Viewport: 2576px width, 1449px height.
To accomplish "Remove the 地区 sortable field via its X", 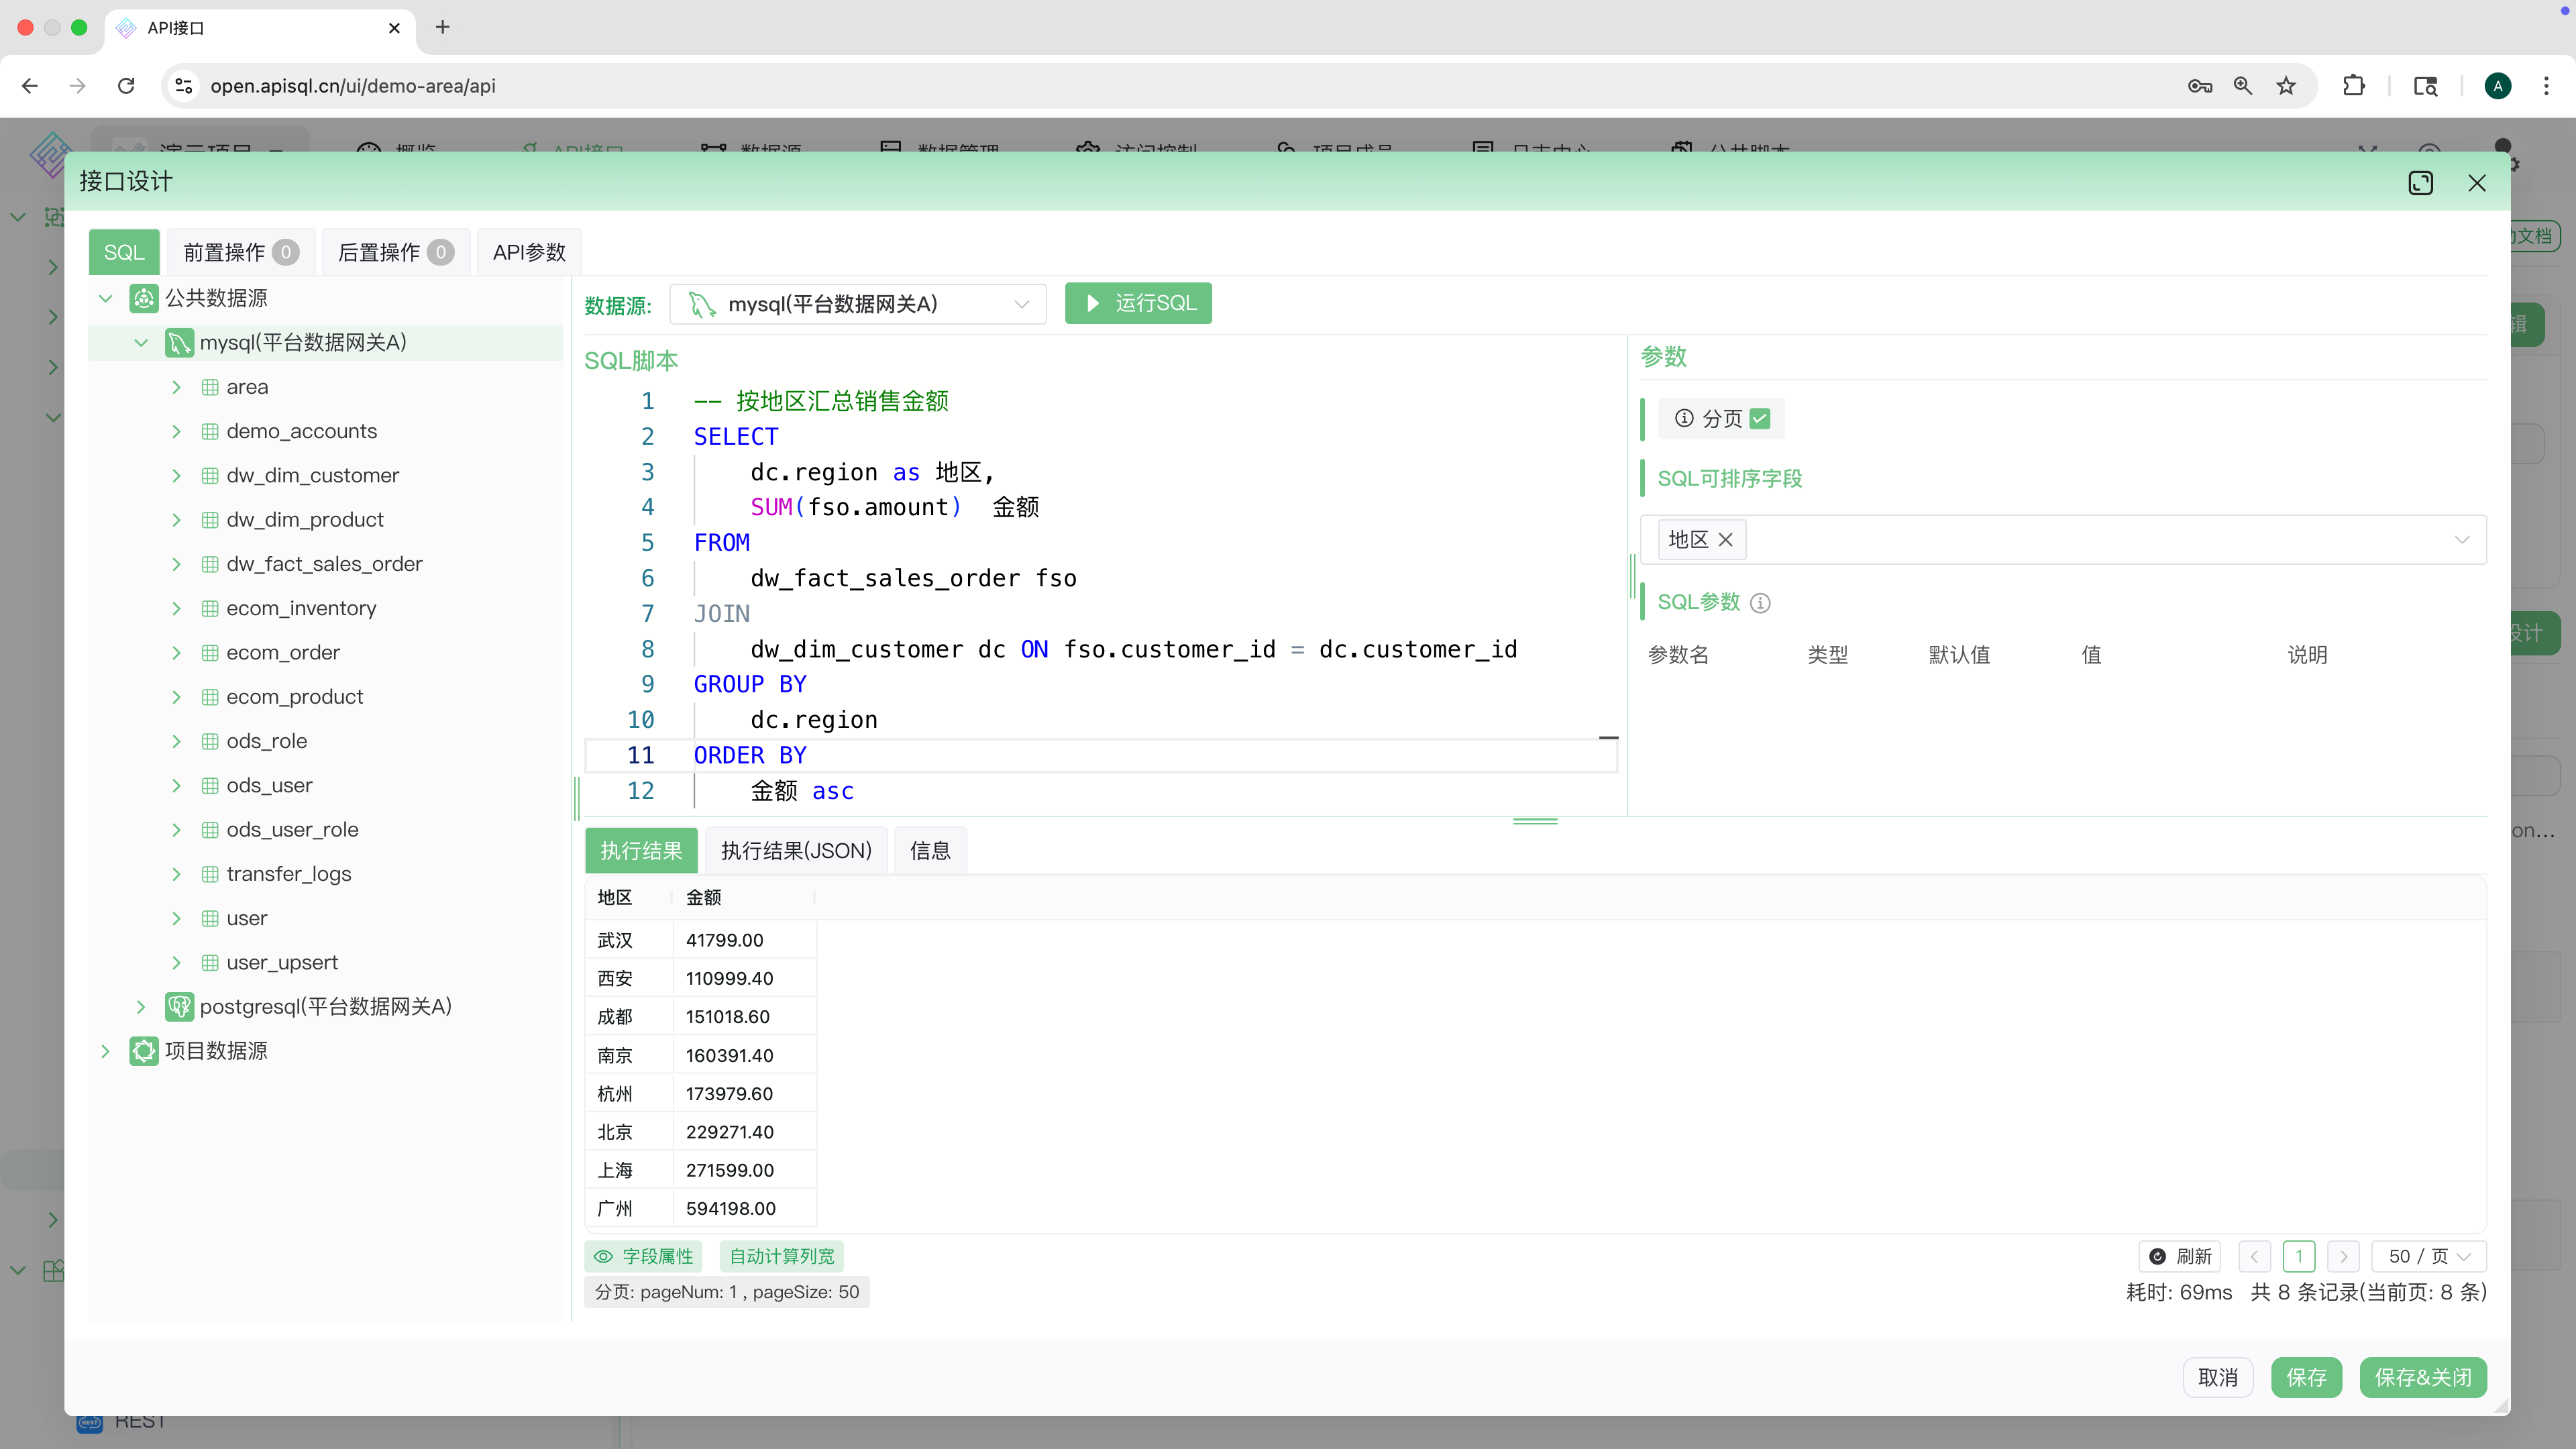I will pos(1725,540).
